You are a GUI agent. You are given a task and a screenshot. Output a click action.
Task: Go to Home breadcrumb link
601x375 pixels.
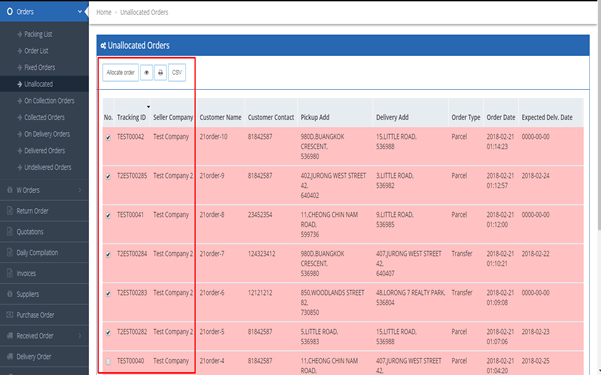(x=103, y=12)
